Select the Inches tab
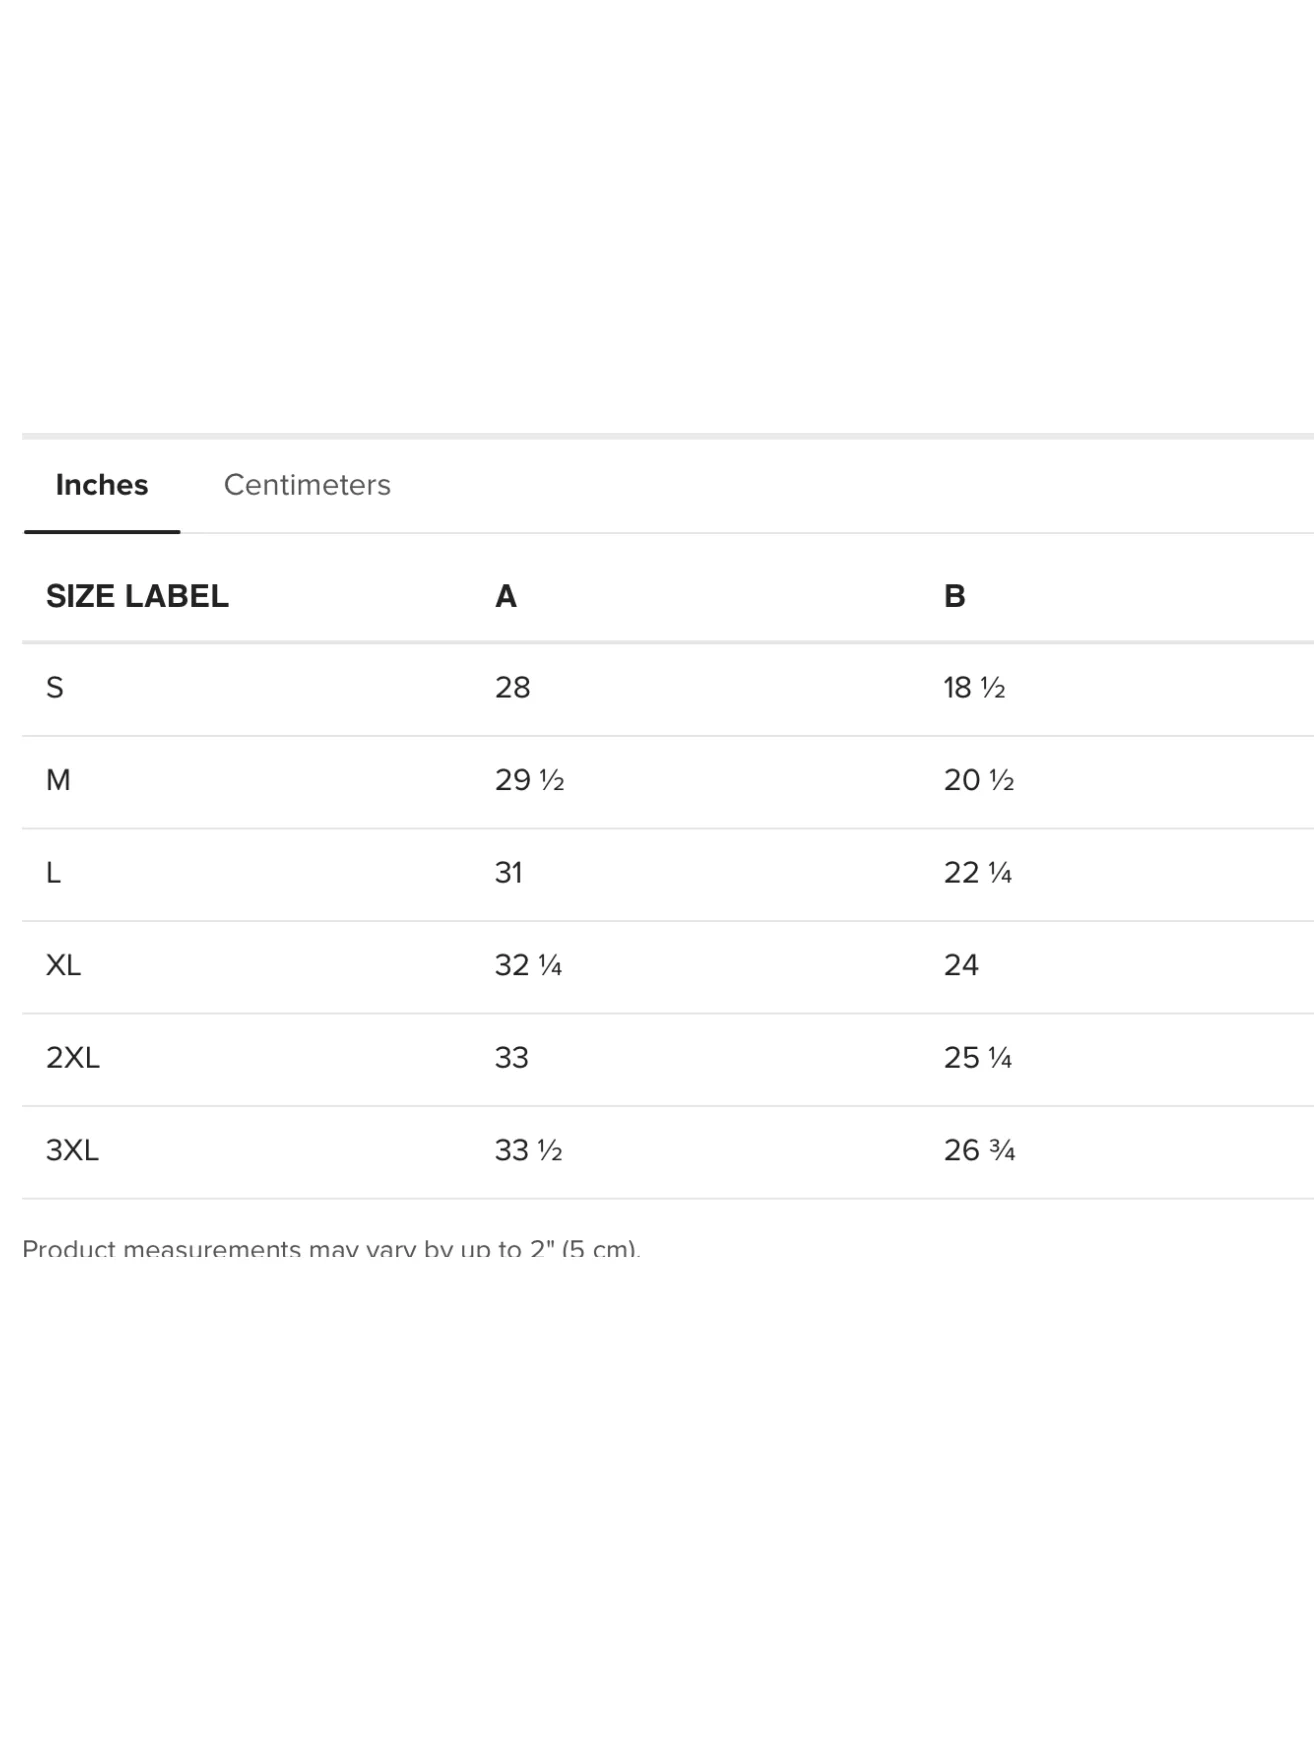 pyautogui.click(x=102, y=485)
